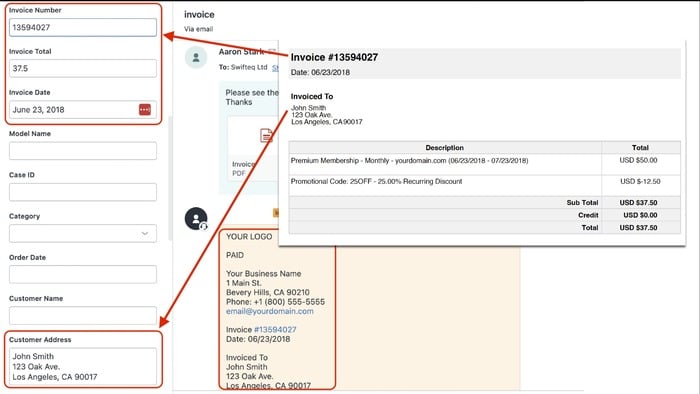Click the 'Description' column header
Viewport: 700px width, 394px height.
pos(444,148)
